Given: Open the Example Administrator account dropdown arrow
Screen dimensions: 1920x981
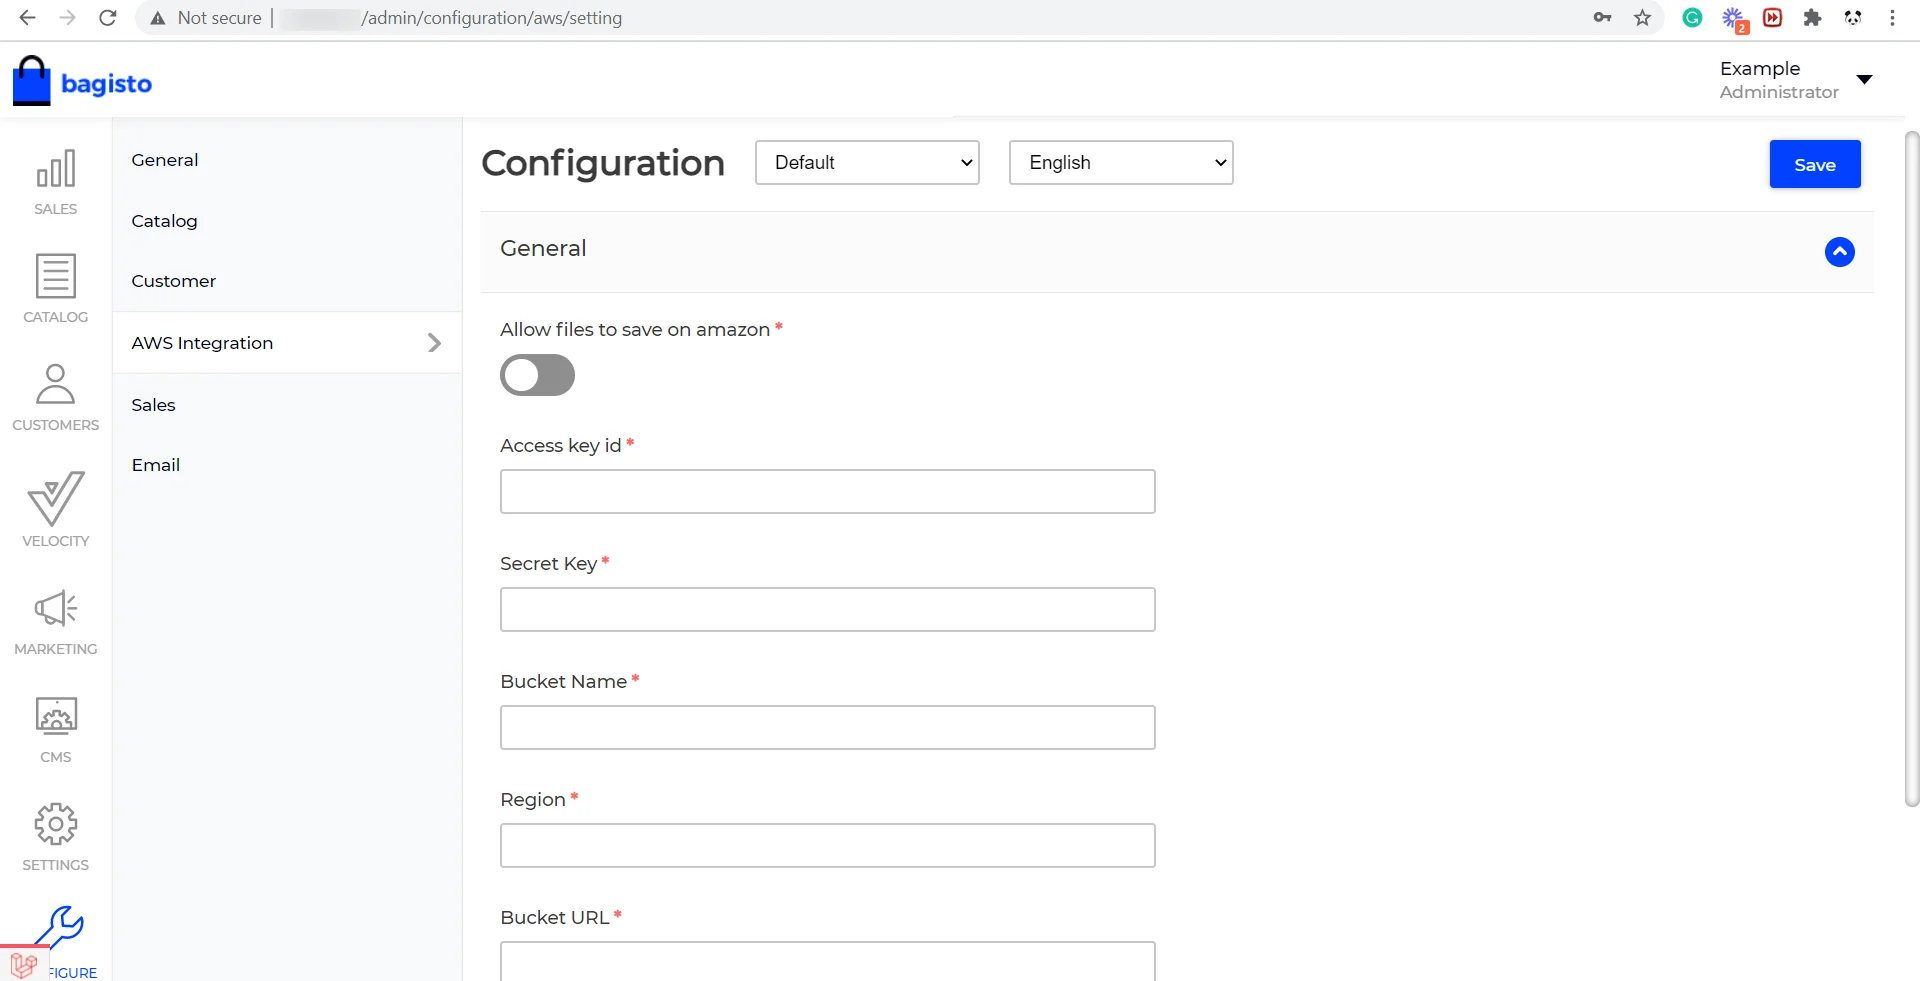Looking at the screenshot, I should 1864,79.
